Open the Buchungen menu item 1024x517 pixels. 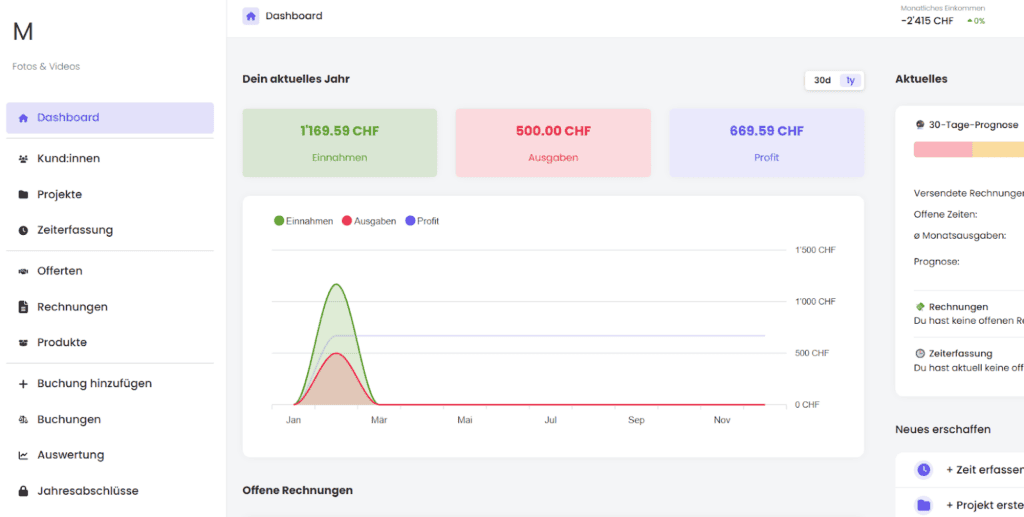69,419
